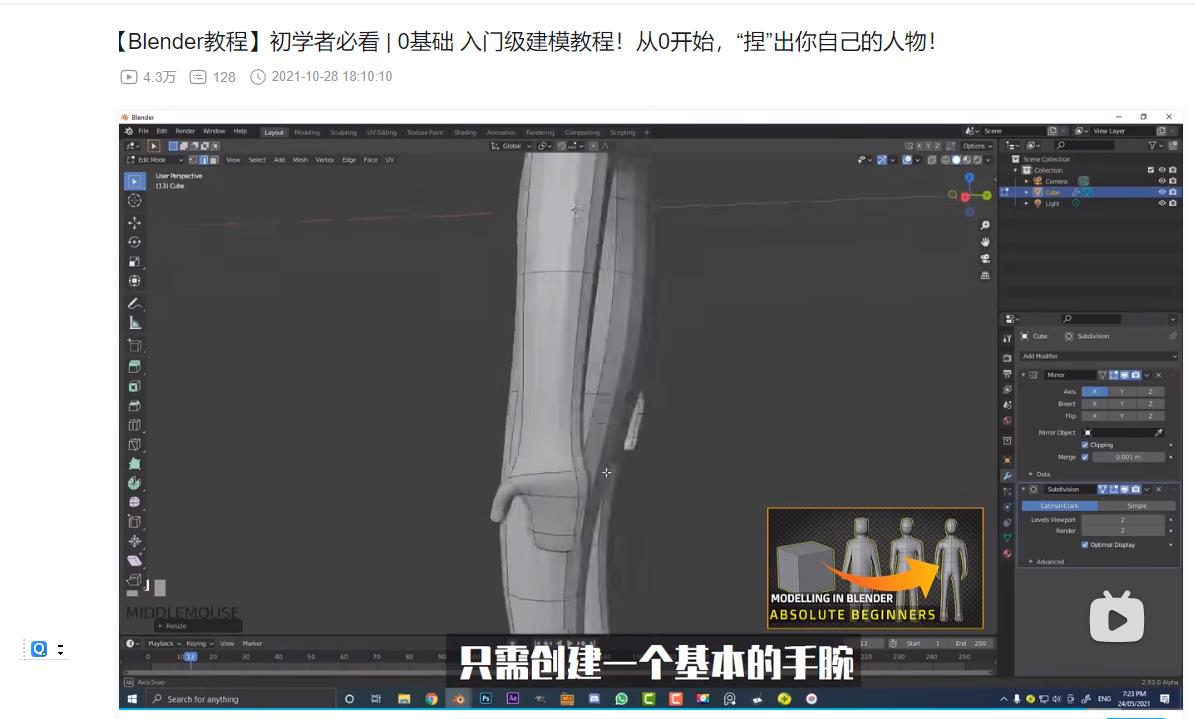Click the viewport zoom magnifier icon

pyautogui.click(x=985, y=225)
